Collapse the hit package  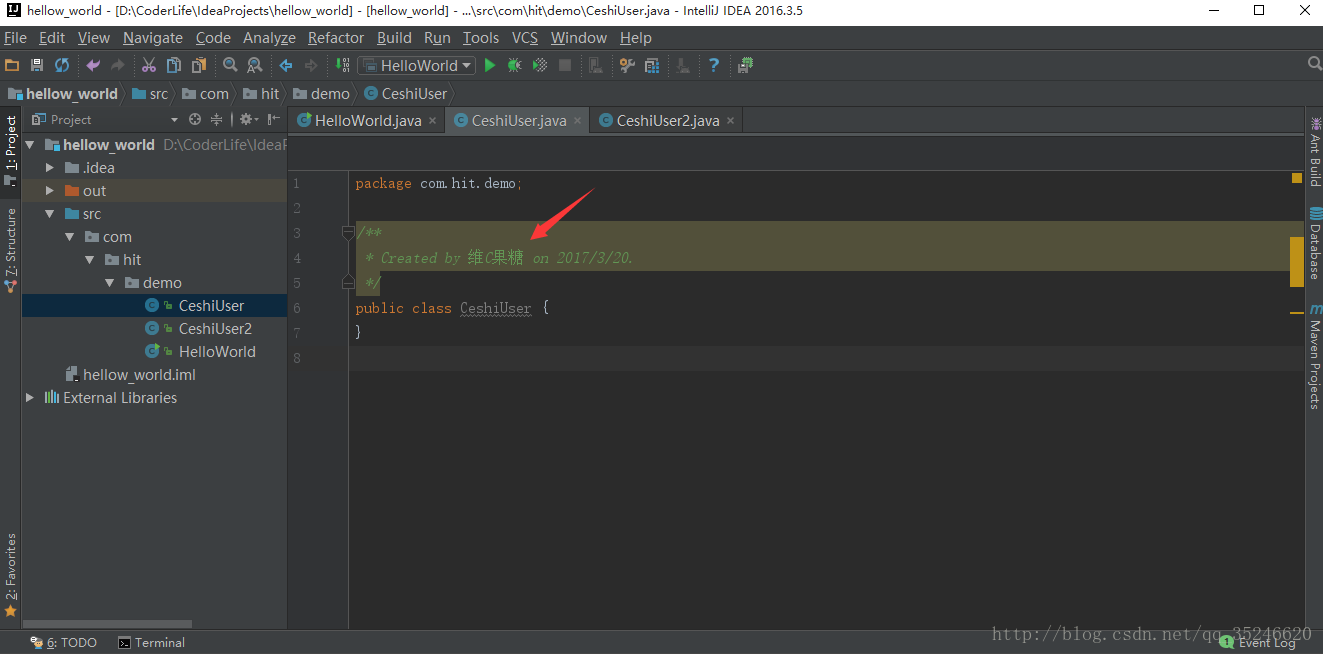90,260
